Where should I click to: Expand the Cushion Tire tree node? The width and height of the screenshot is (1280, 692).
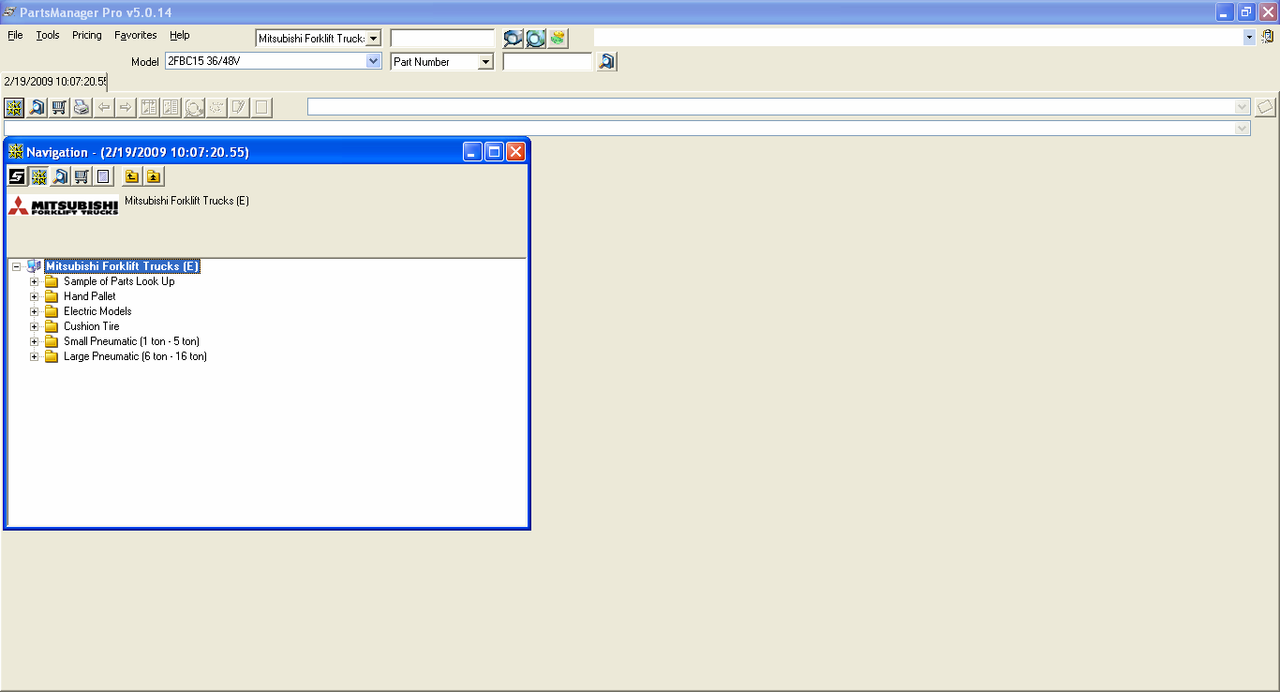(34, 327)
